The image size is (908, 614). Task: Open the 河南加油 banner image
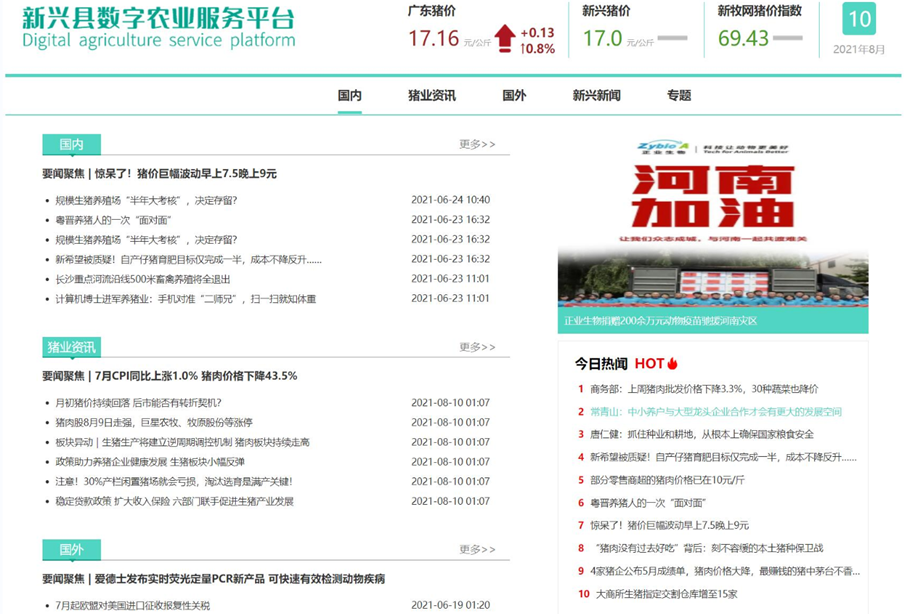click(x=712, y=232)
